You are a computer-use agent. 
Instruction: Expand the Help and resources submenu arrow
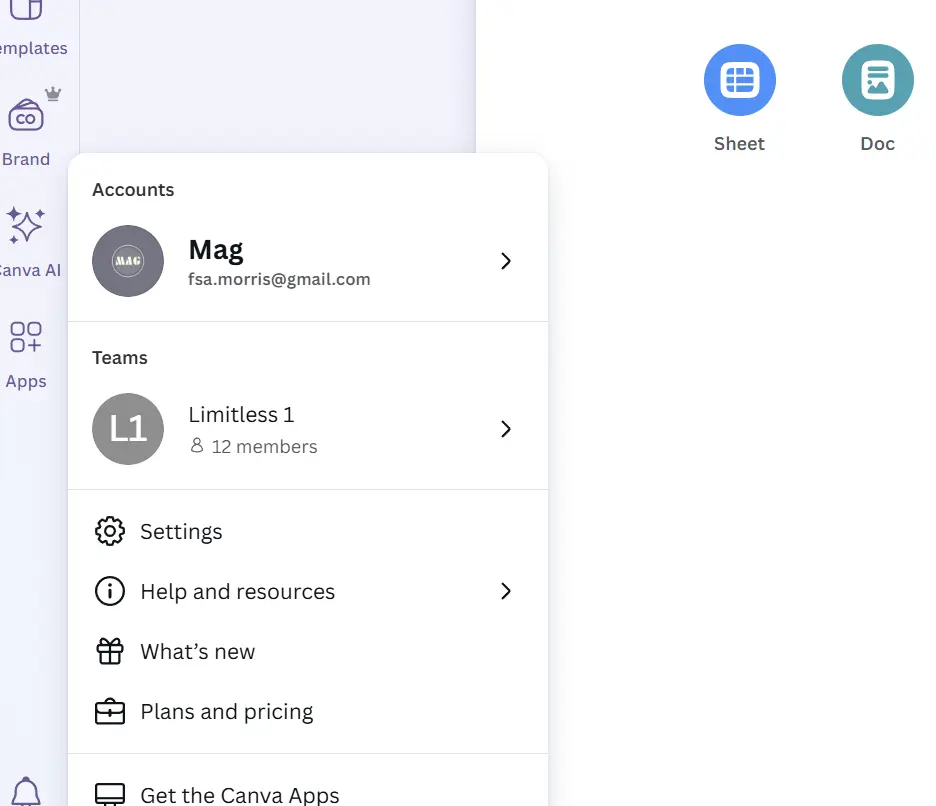tap(506, 591)
